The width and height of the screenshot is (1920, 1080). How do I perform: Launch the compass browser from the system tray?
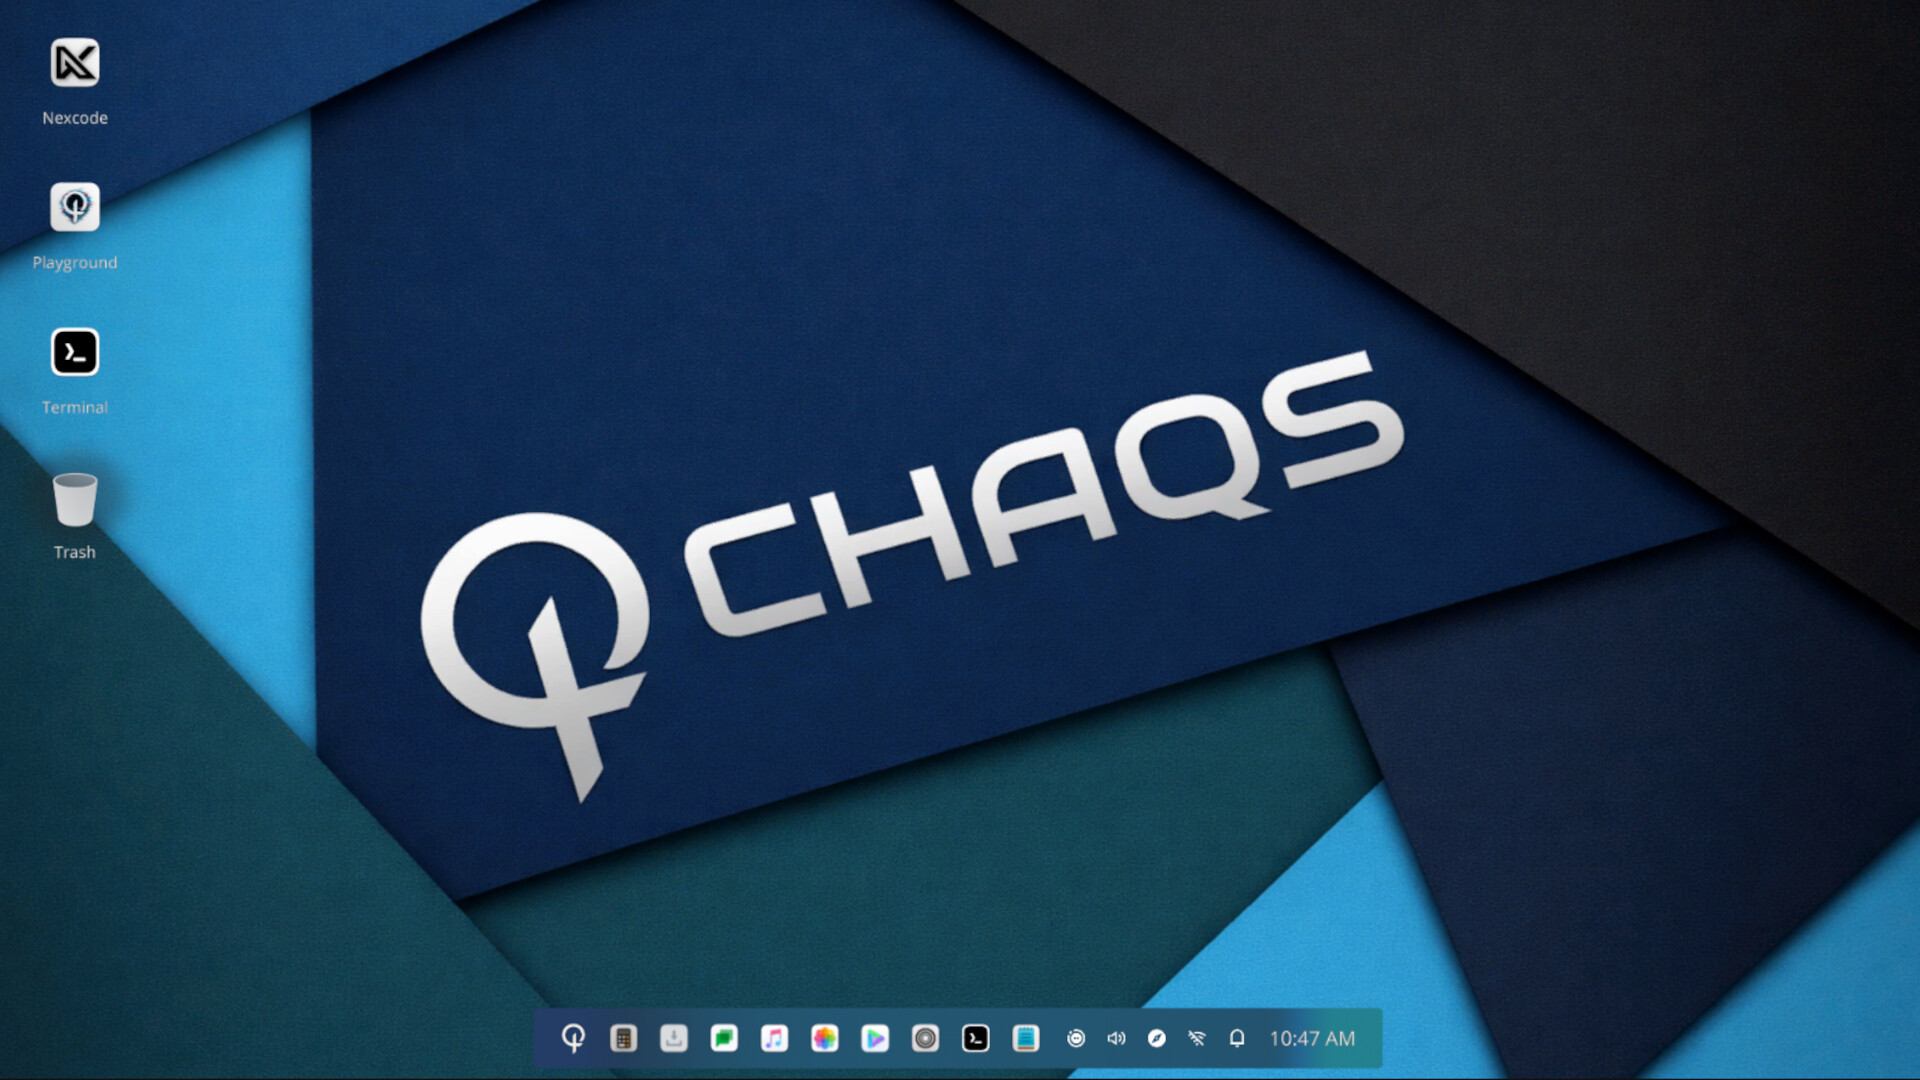click(1157, 1039)
